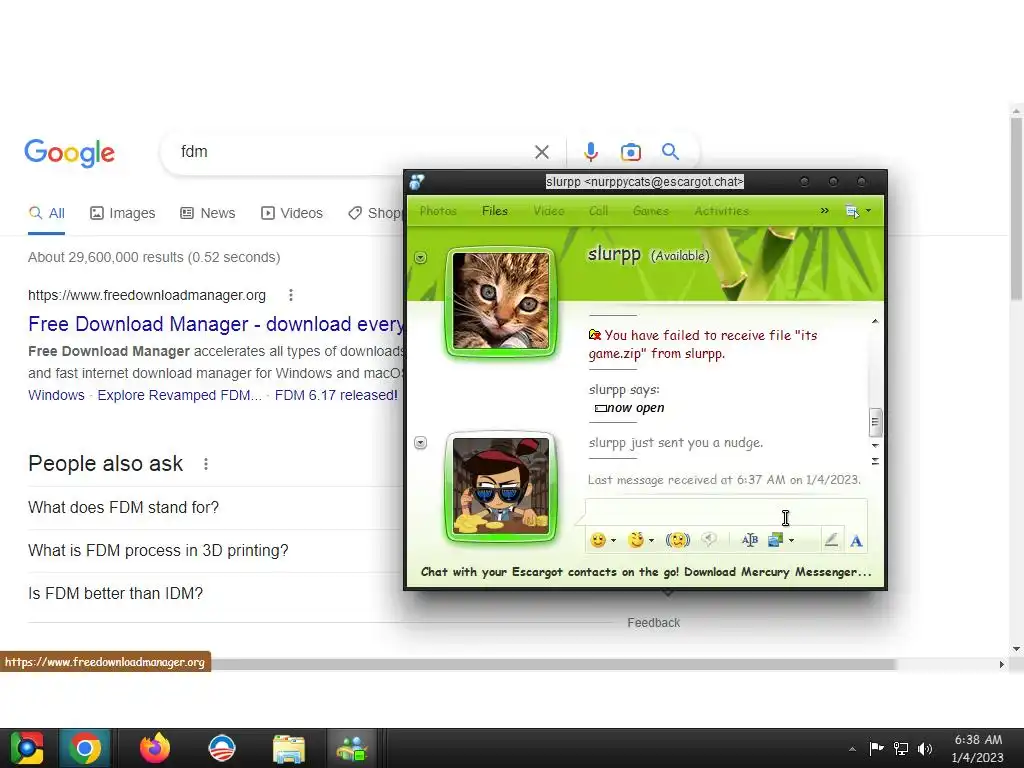The width and height of the screenshot is (1024, 768).
Task: Switch to the Videos results tab
Action: coord(291,213)
